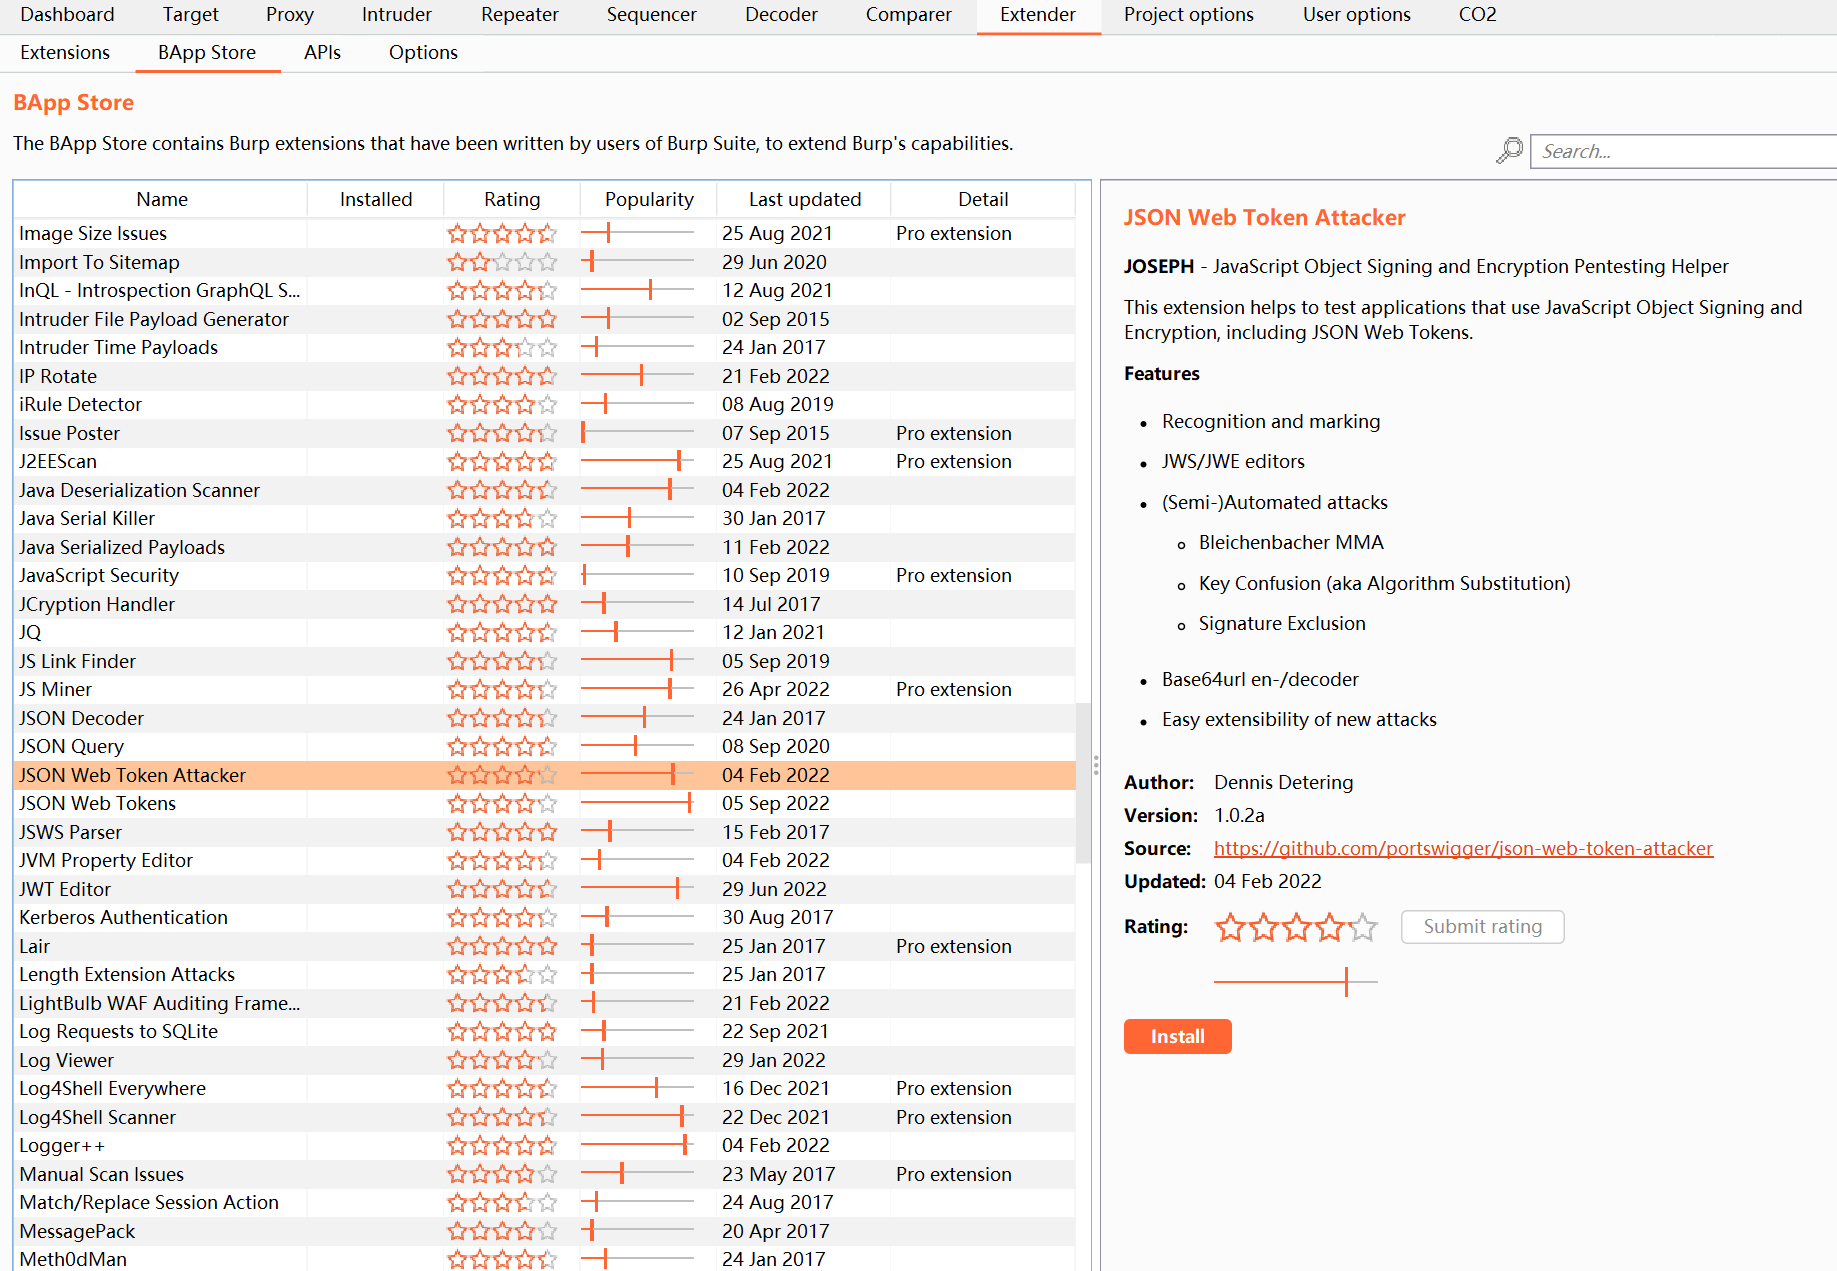Open Project options tab
The height and width of the screenshot is (1271, 1837).
click(x=1188, y=15)
